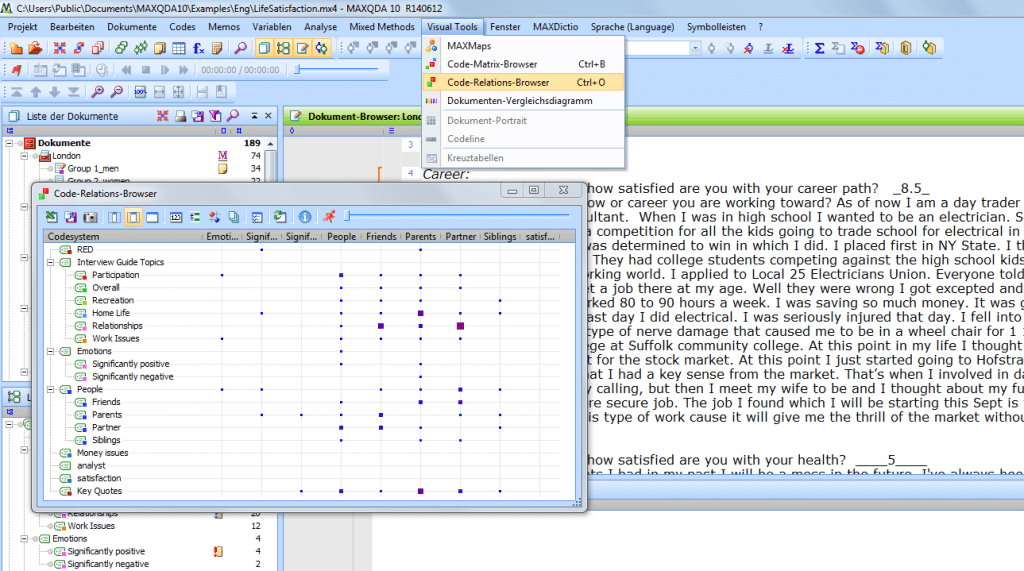Click the move to top arrow icon
This screenshot has height=571, width=1024.
click(16, 92)
